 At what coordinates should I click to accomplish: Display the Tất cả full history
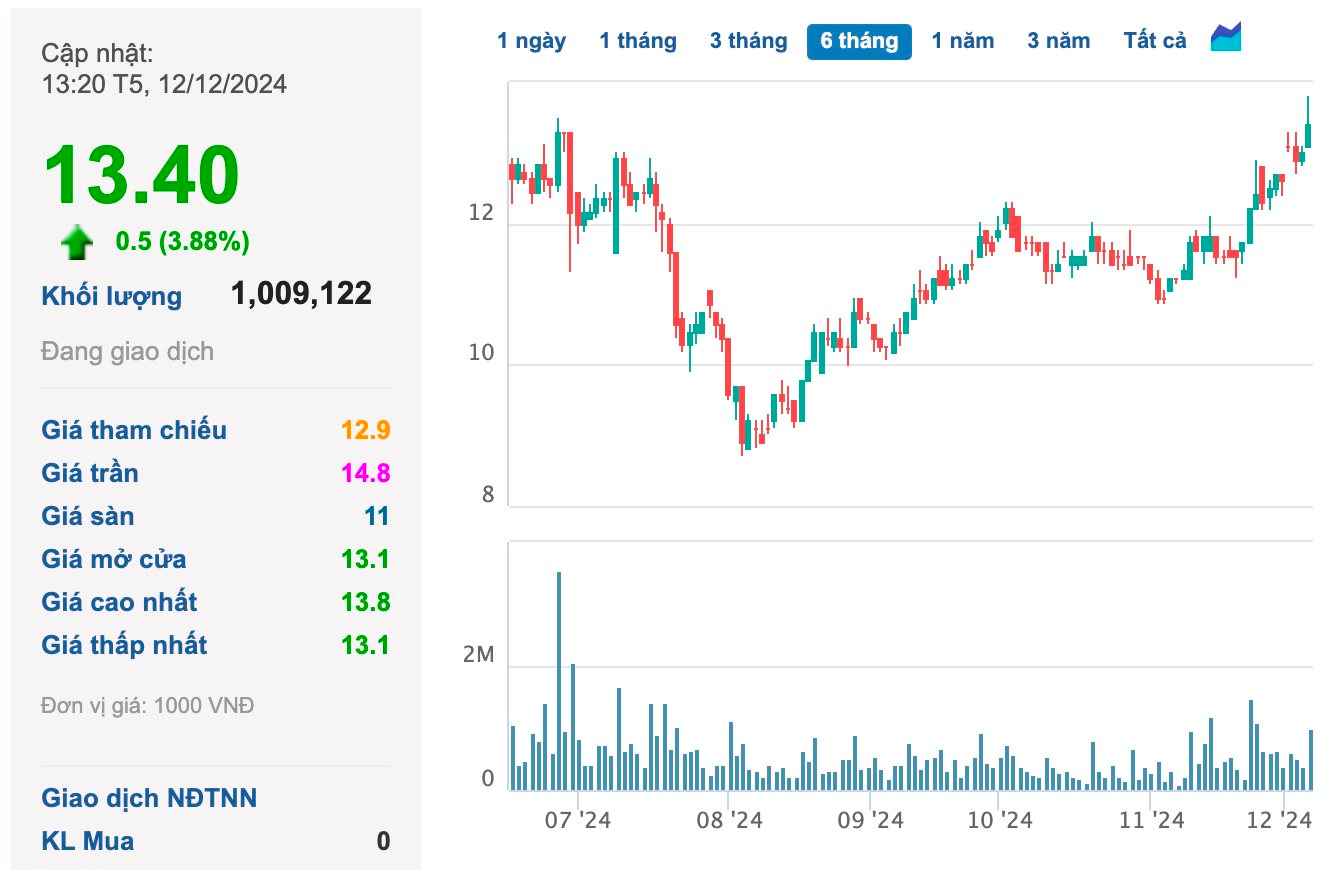(1154, 41)
